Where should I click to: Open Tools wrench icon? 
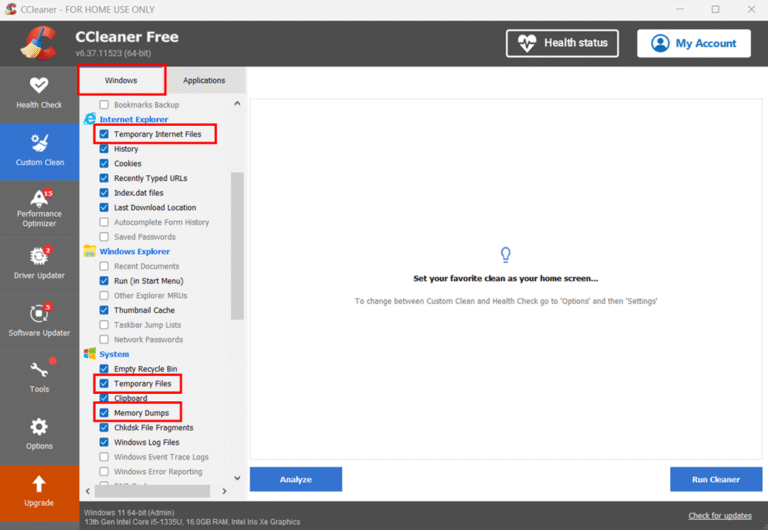[39, 369]
